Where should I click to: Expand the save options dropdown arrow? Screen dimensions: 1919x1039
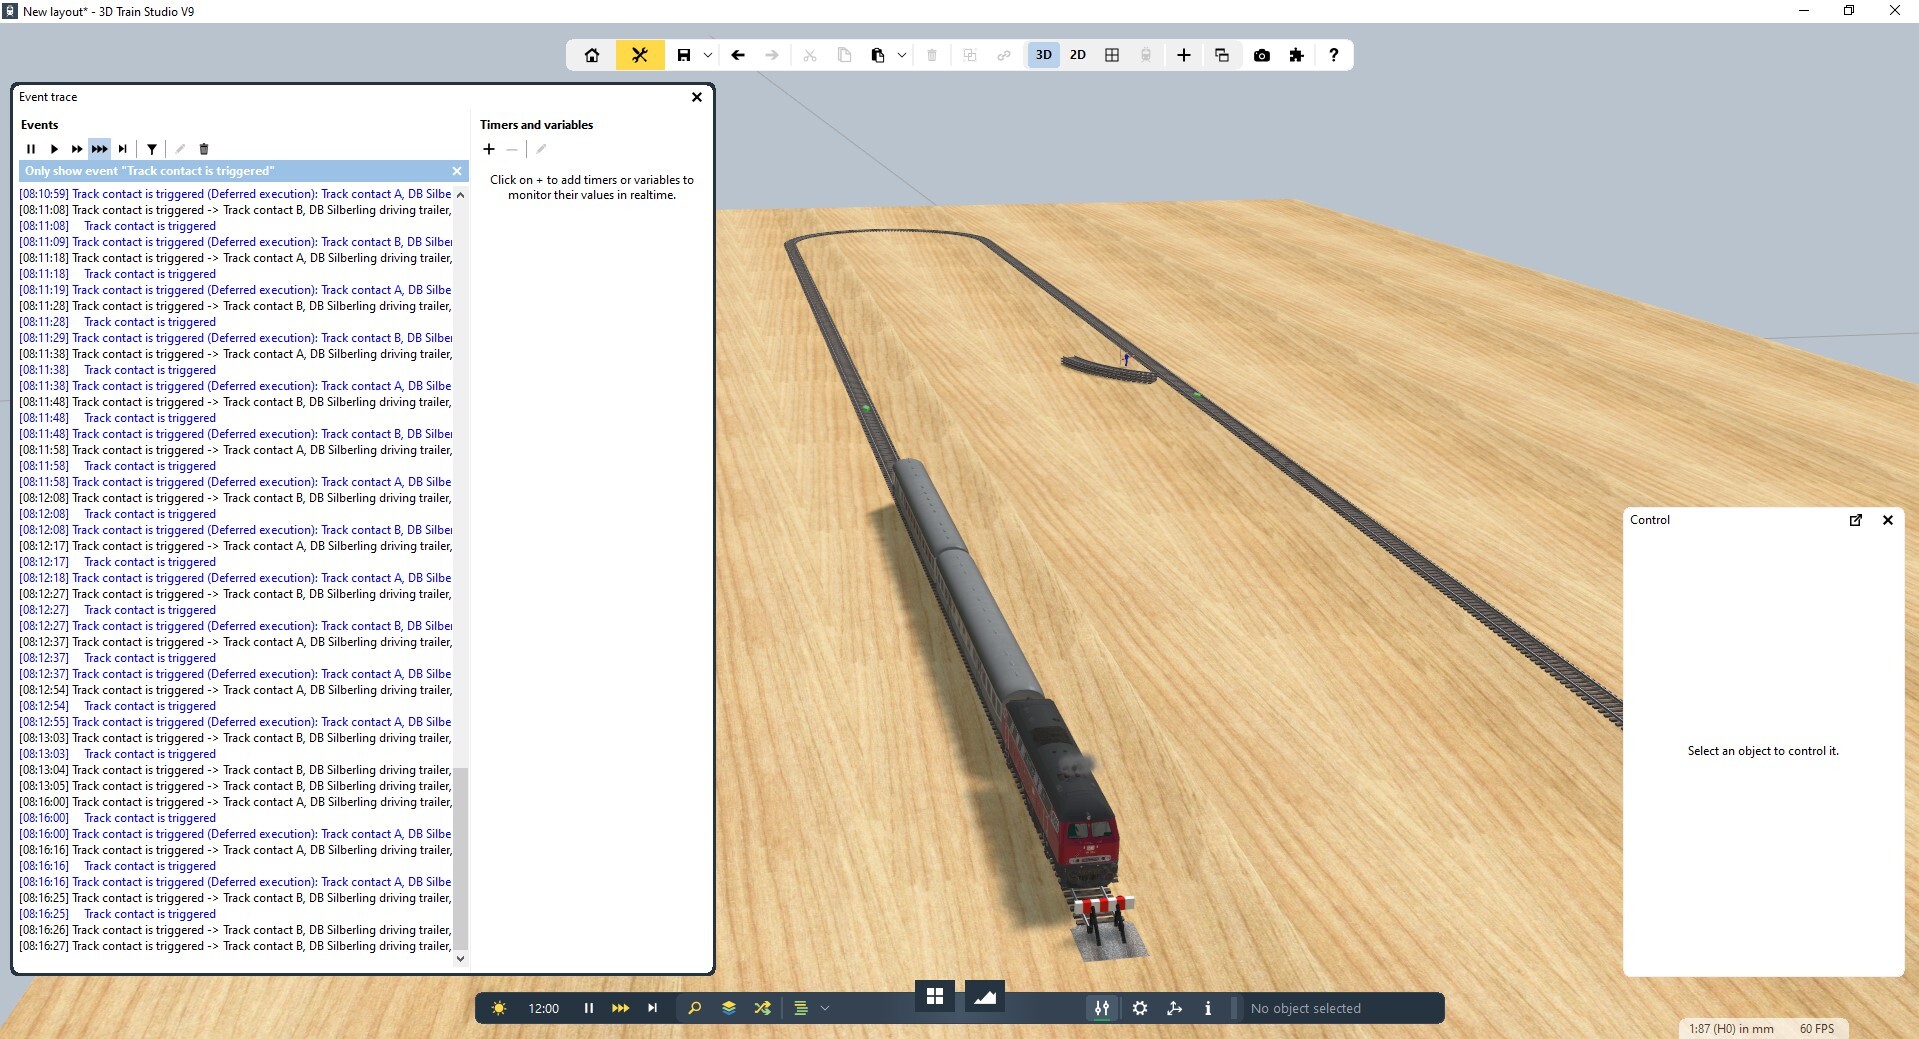coord(708,55)
